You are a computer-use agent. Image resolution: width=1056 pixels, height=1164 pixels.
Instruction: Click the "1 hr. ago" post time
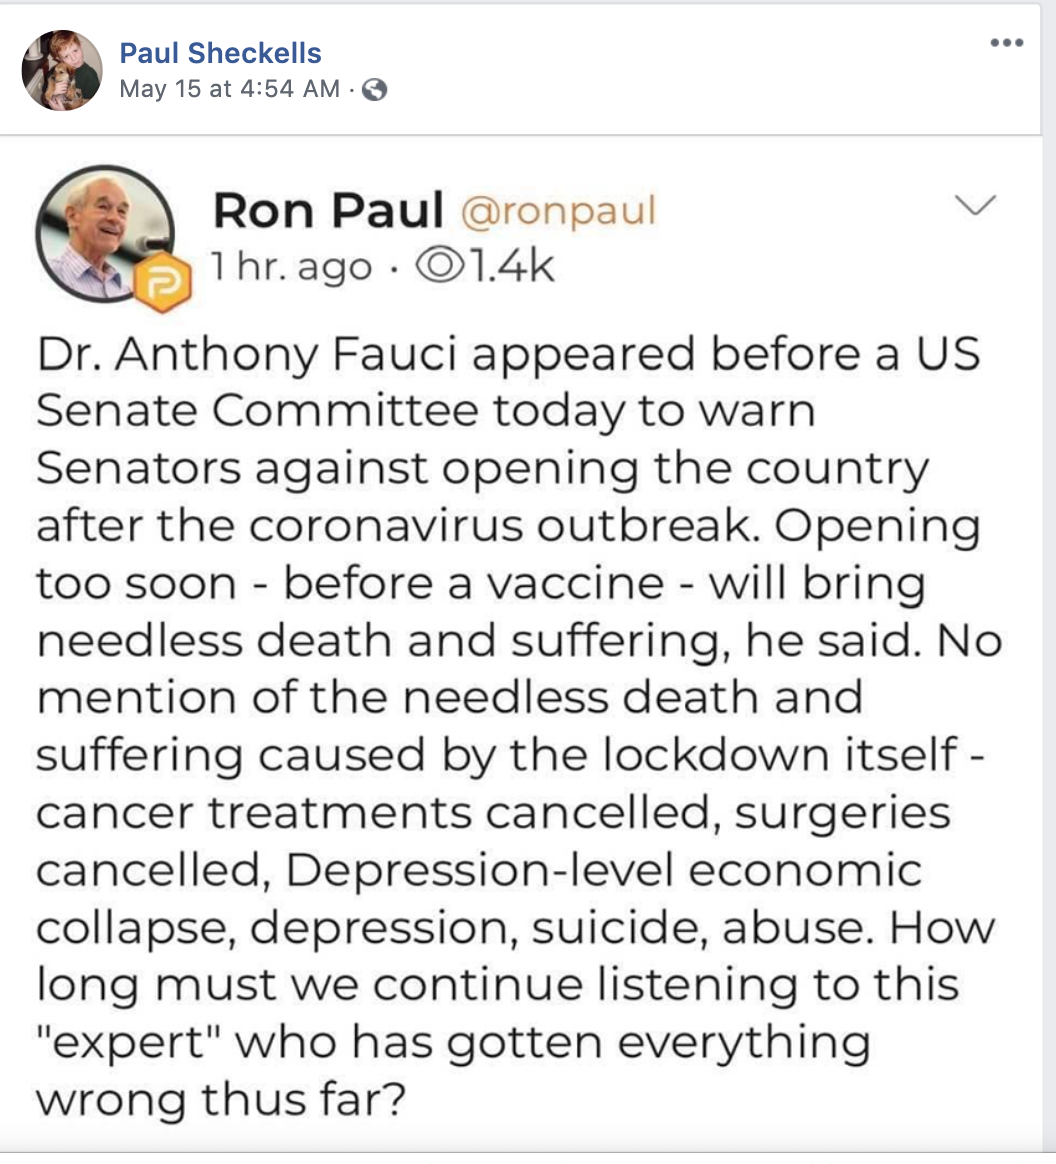tap(291, 266)
